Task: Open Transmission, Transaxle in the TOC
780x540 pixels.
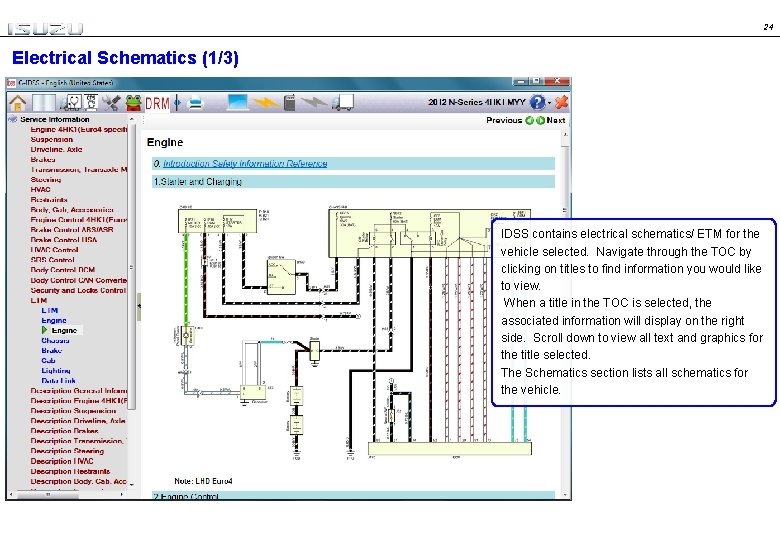Action: tap(79, 169)
